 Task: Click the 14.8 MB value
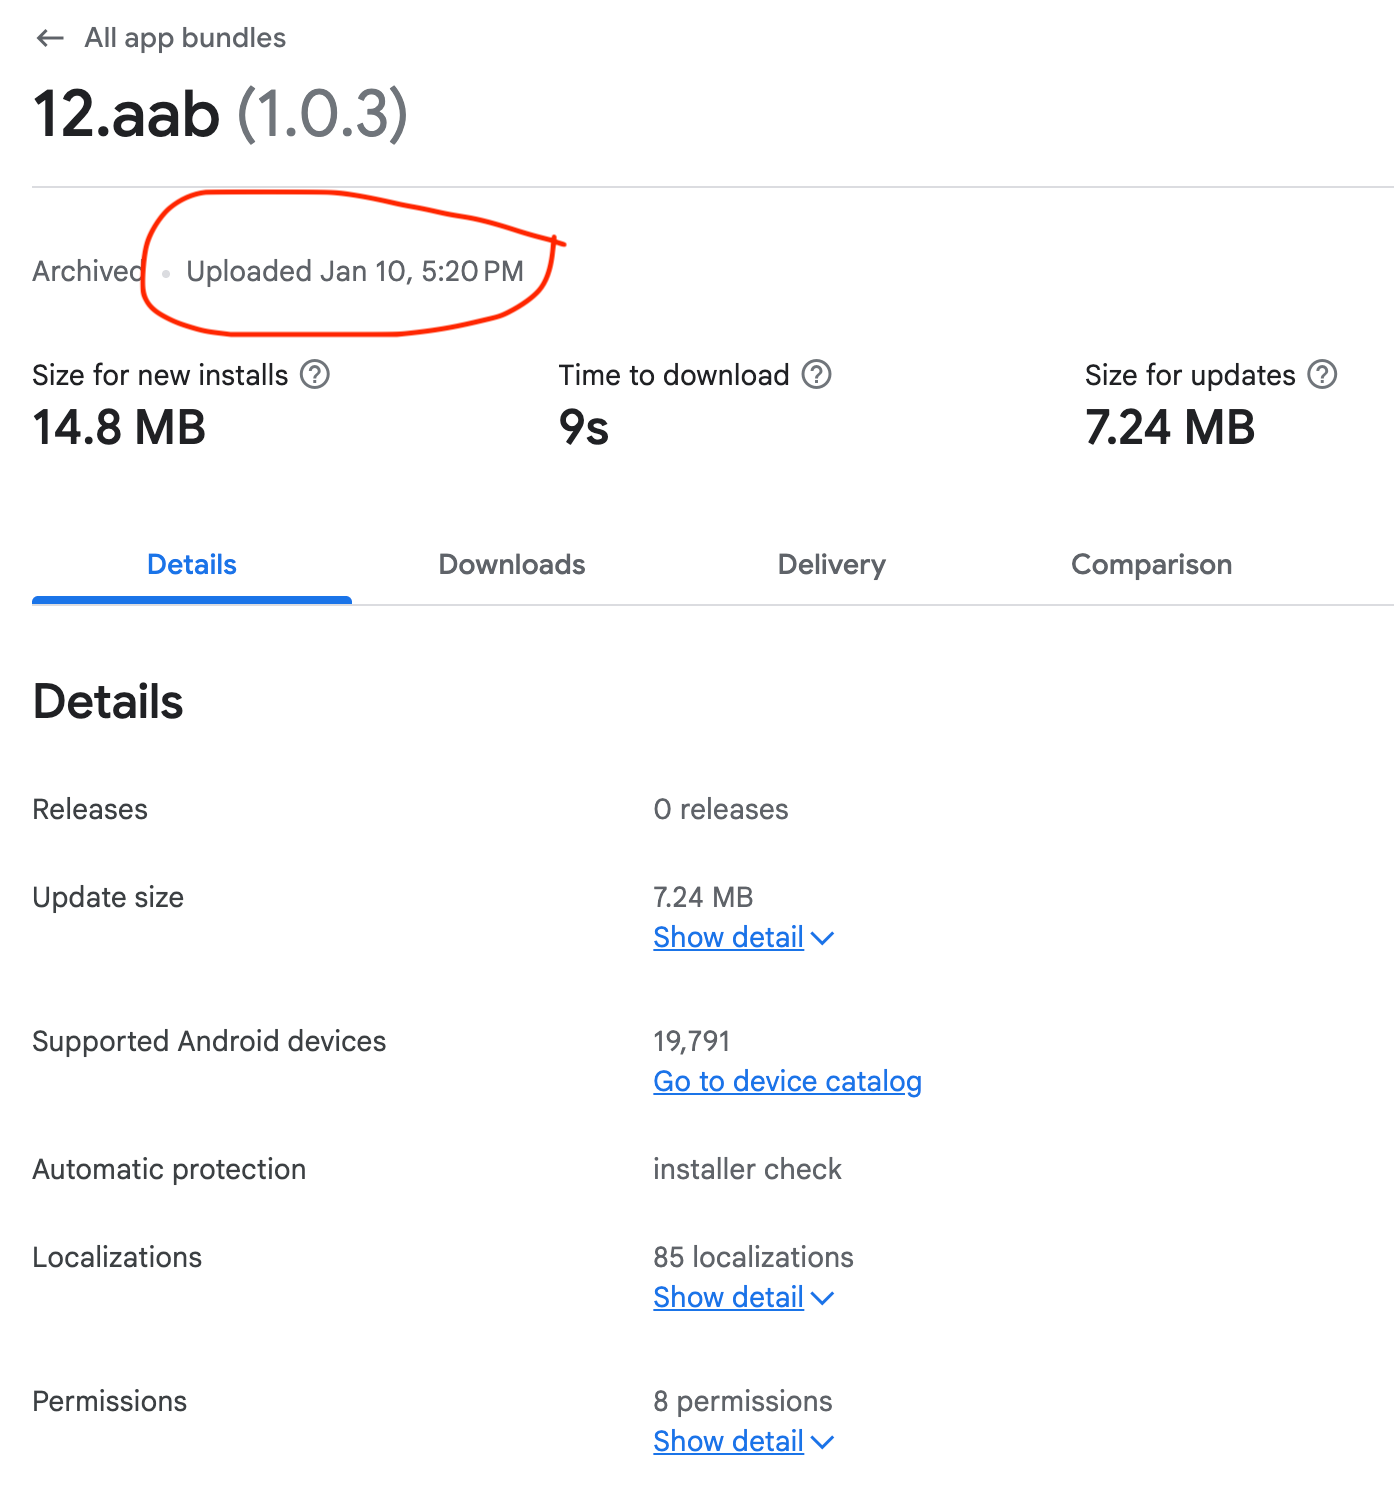pos(119,428)
